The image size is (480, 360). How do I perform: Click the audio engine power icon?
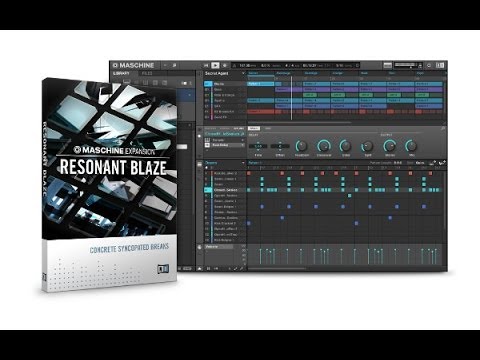click(x=429, y=65)
